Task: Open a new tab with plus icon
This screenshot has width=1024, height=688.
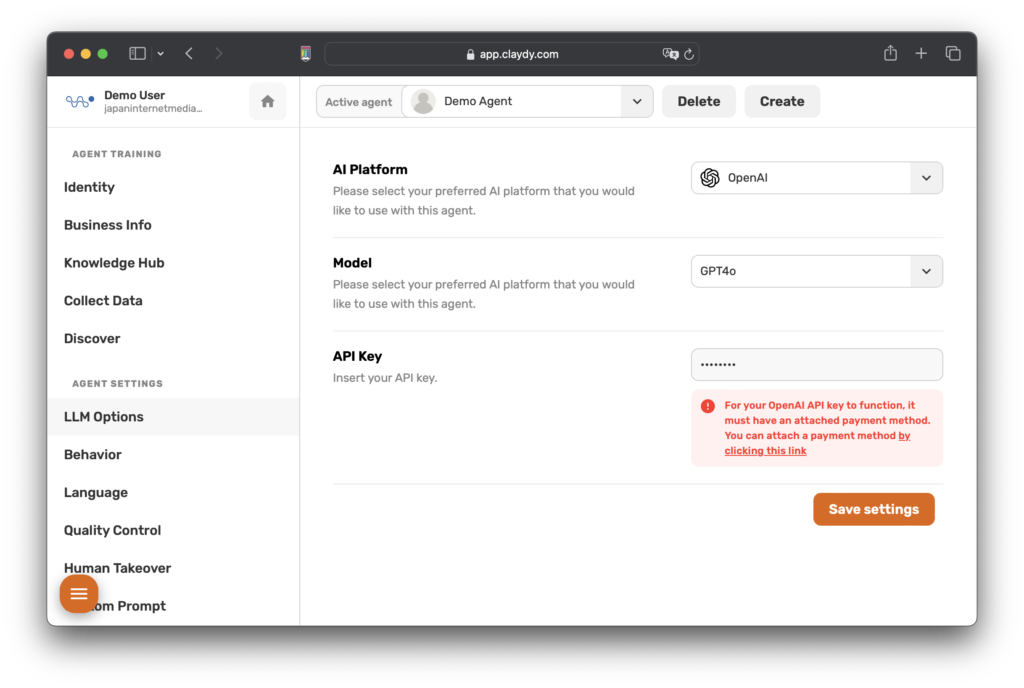Action: pos(921,54)
